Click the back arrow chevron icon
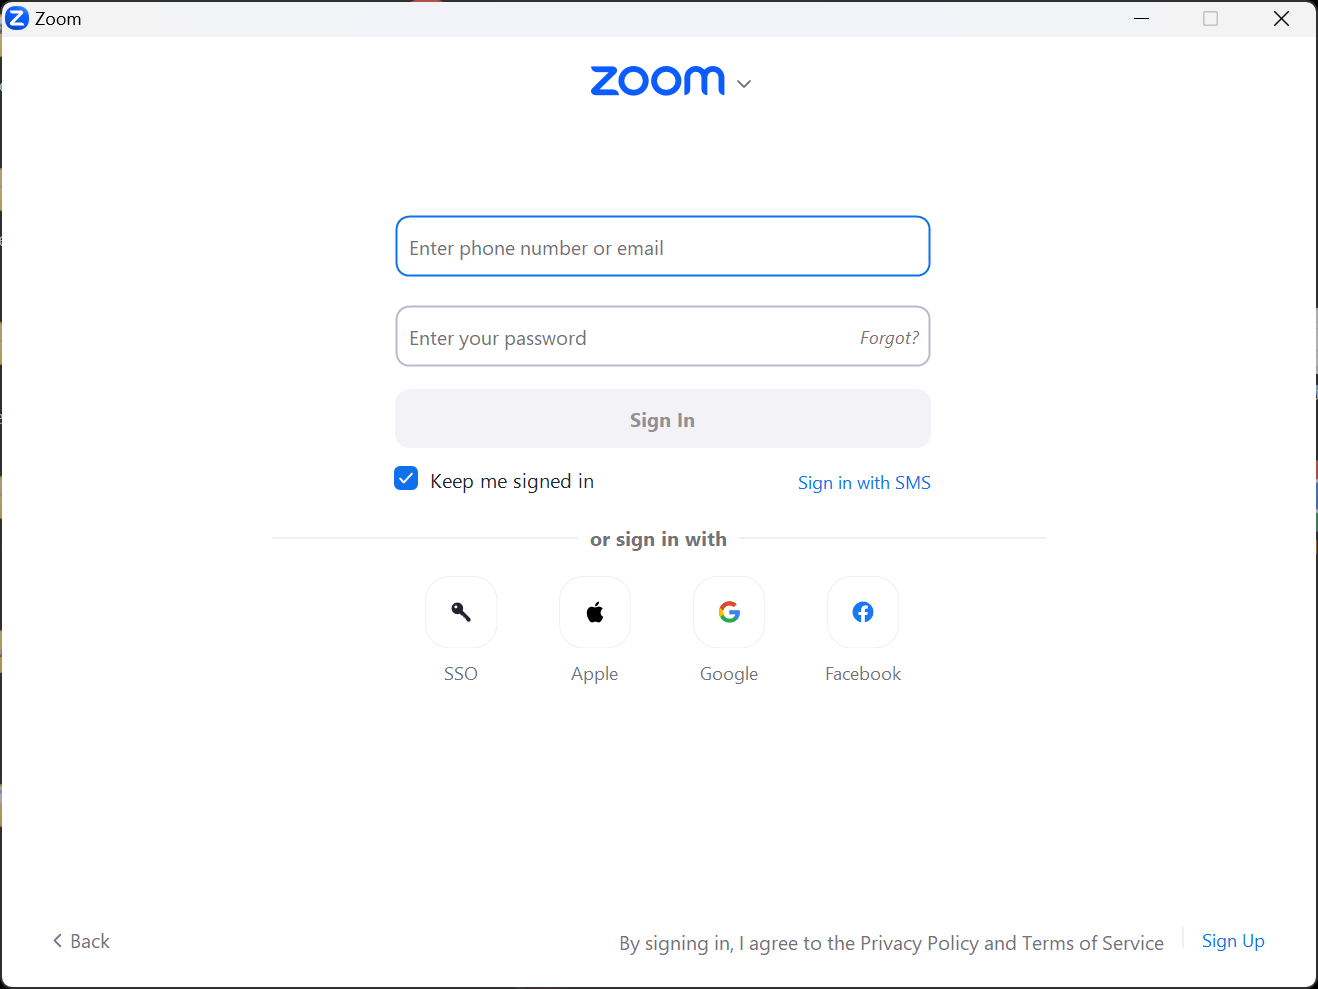This screenshot has width=1318, height=989. [x=58, y=941]
